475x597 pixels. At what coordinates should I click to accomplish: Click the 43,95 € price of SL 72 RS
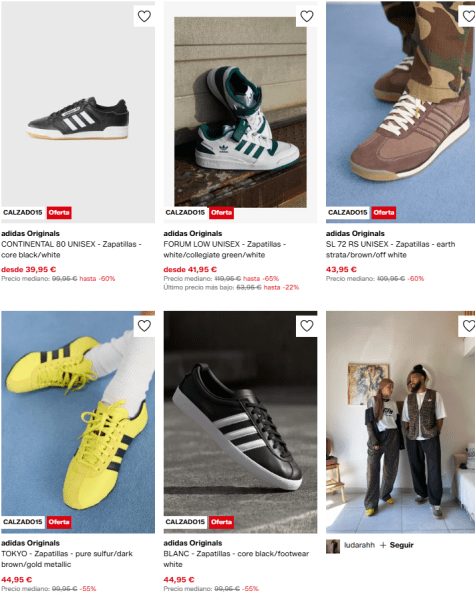pos(341,270)
